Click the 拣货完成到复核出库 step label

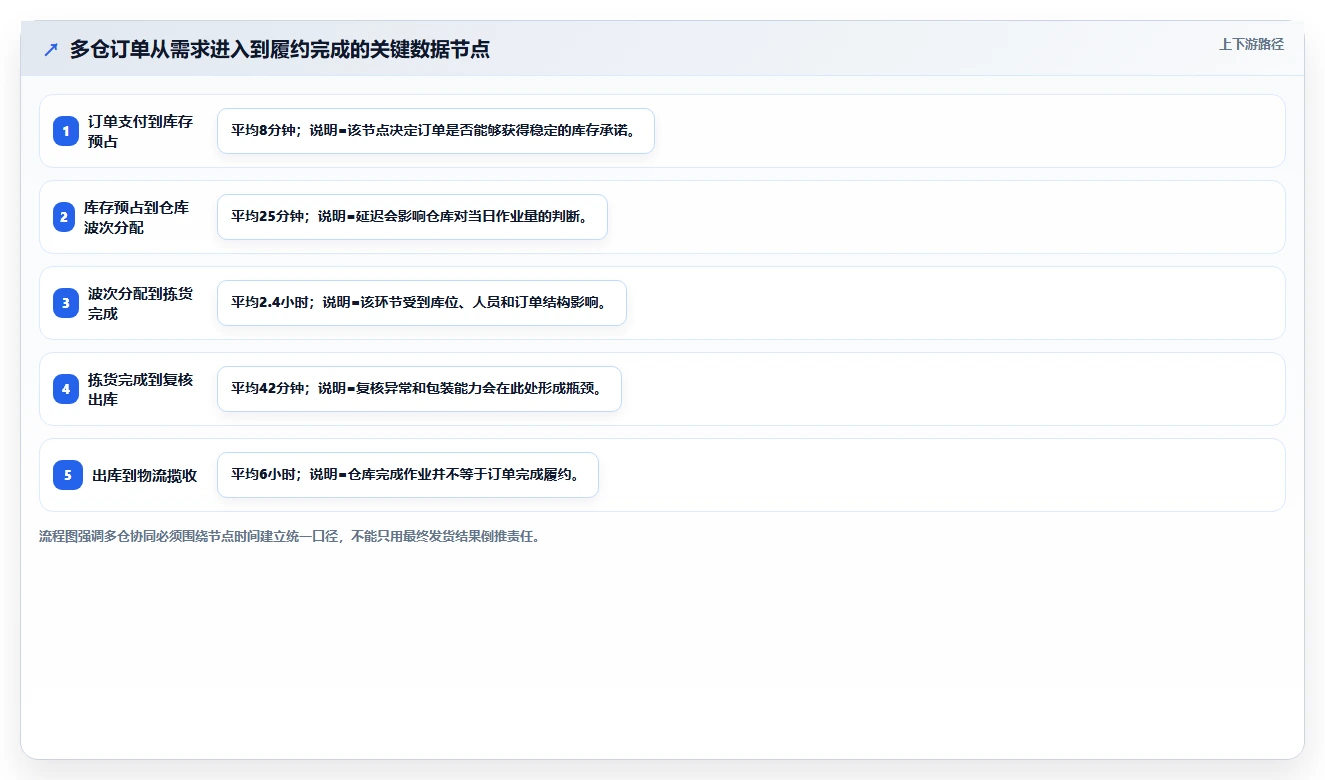click(140, 389)
